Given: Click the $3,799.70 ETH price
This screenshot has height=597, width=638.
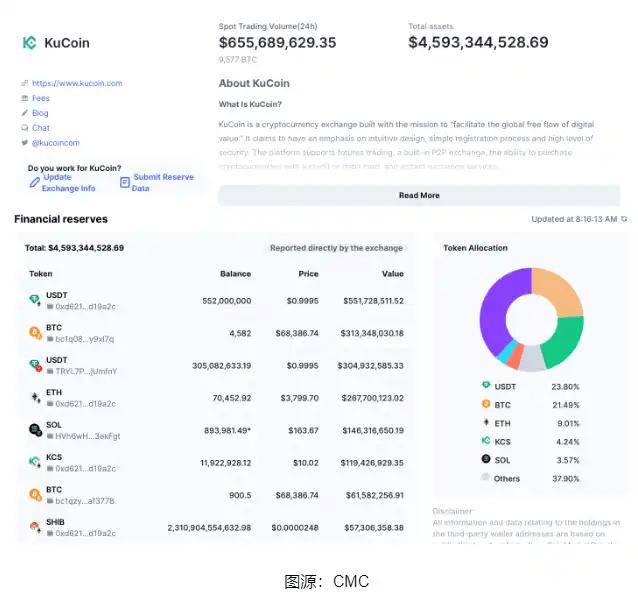Looking at the screenshot, I should 299,398.
